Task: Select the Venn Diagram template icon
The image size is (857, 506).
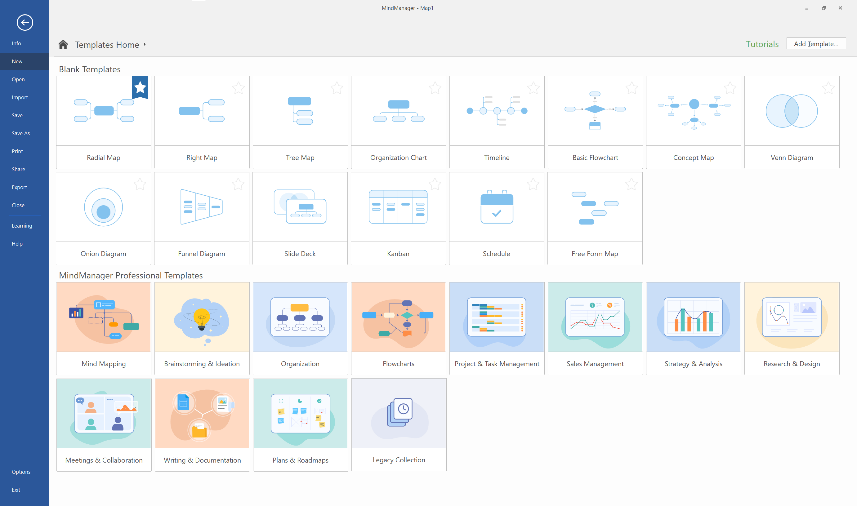Action: tap(792, 110)
